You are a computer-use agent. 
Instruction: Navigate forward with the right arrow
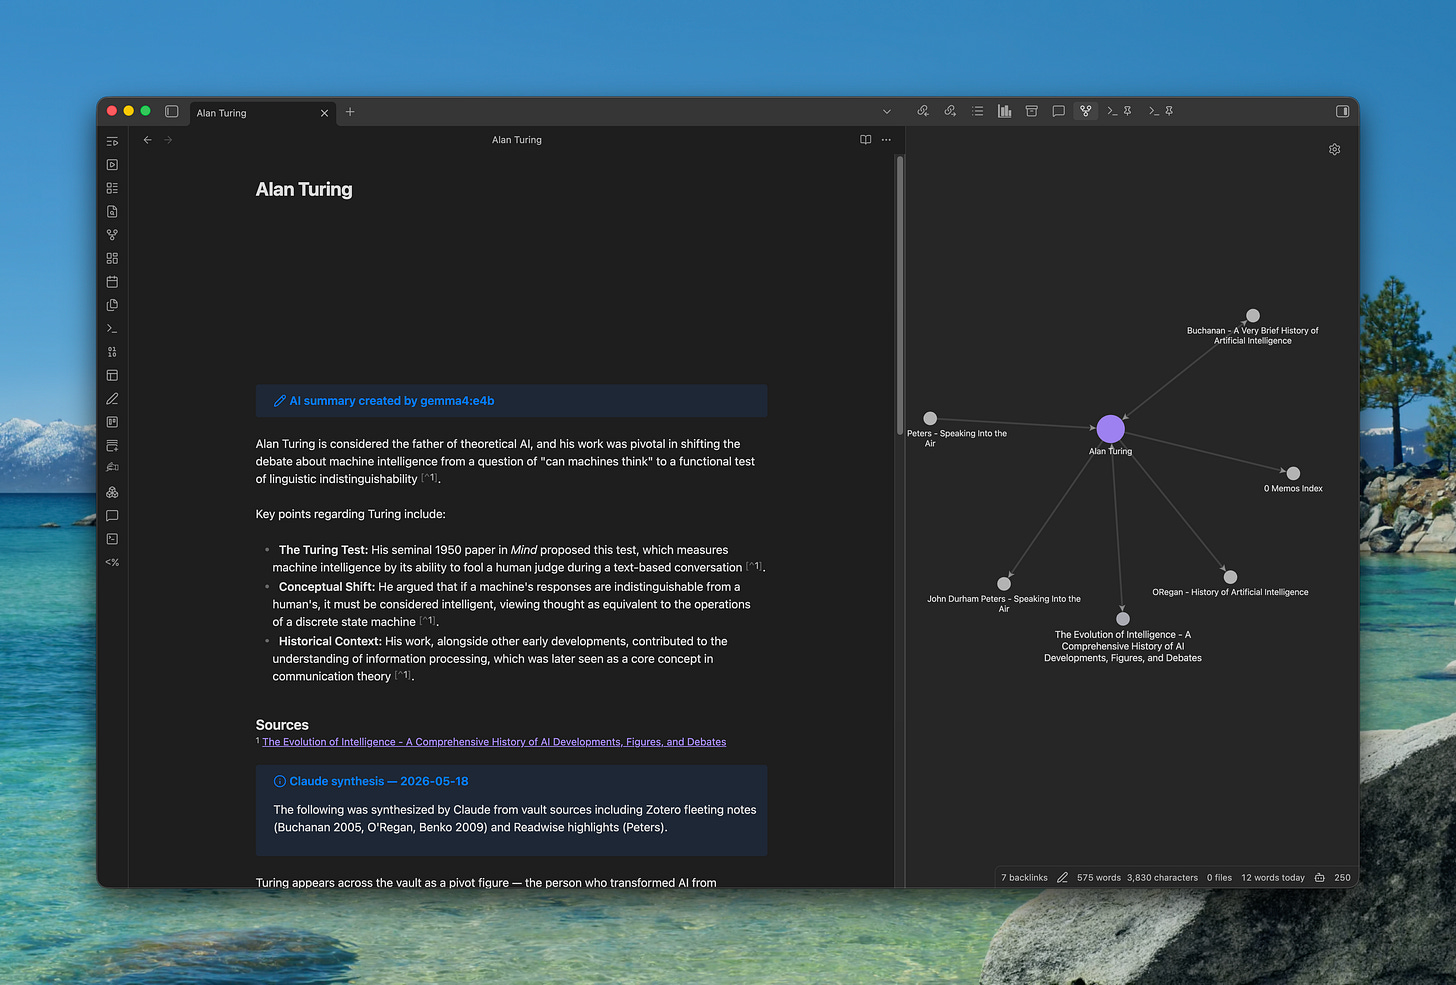[x=168, y=140]
